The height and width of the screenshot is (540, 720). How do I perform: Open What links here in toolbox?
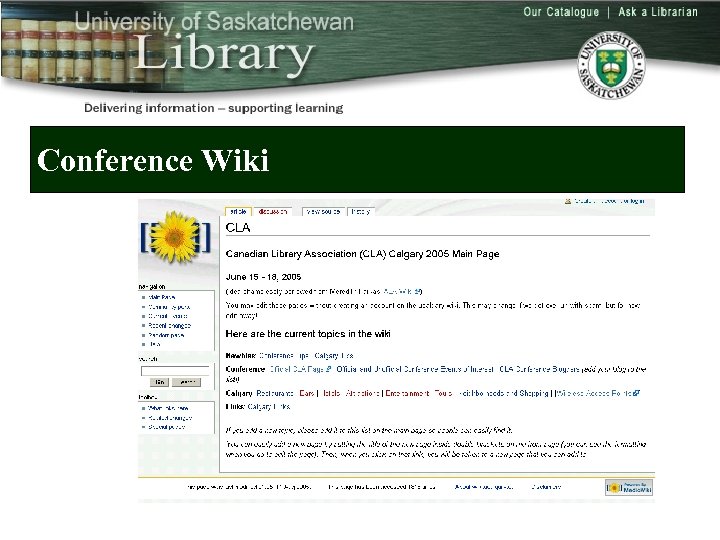168,408
